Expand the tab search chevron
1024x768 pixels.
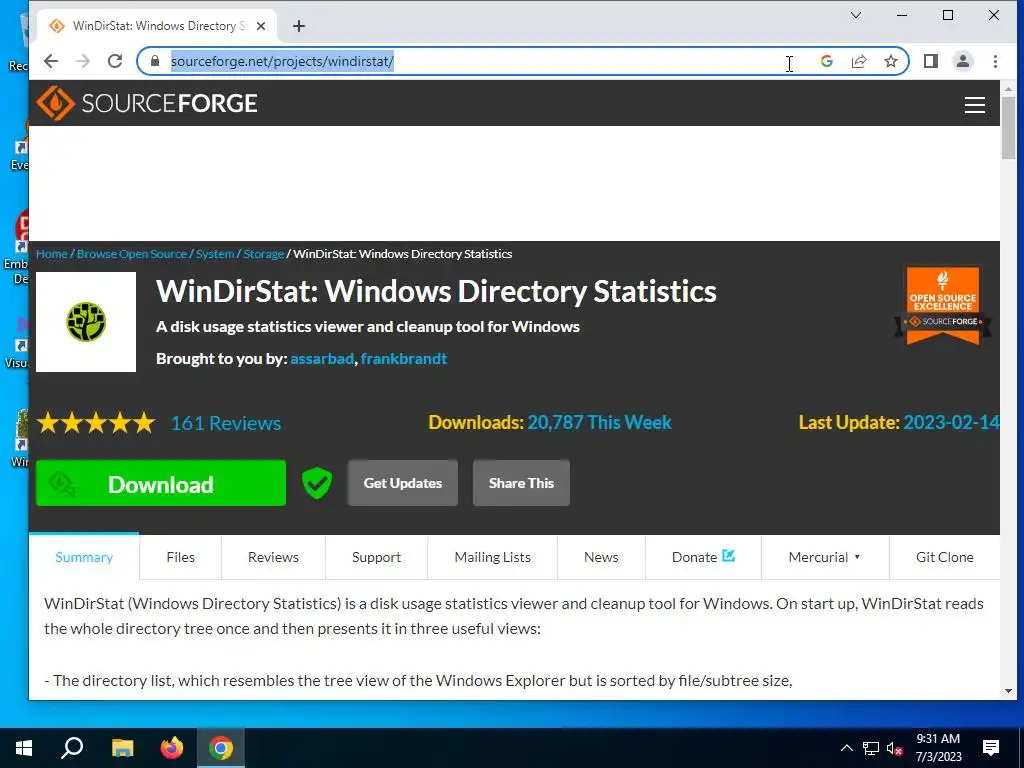(x=856, y=15)
